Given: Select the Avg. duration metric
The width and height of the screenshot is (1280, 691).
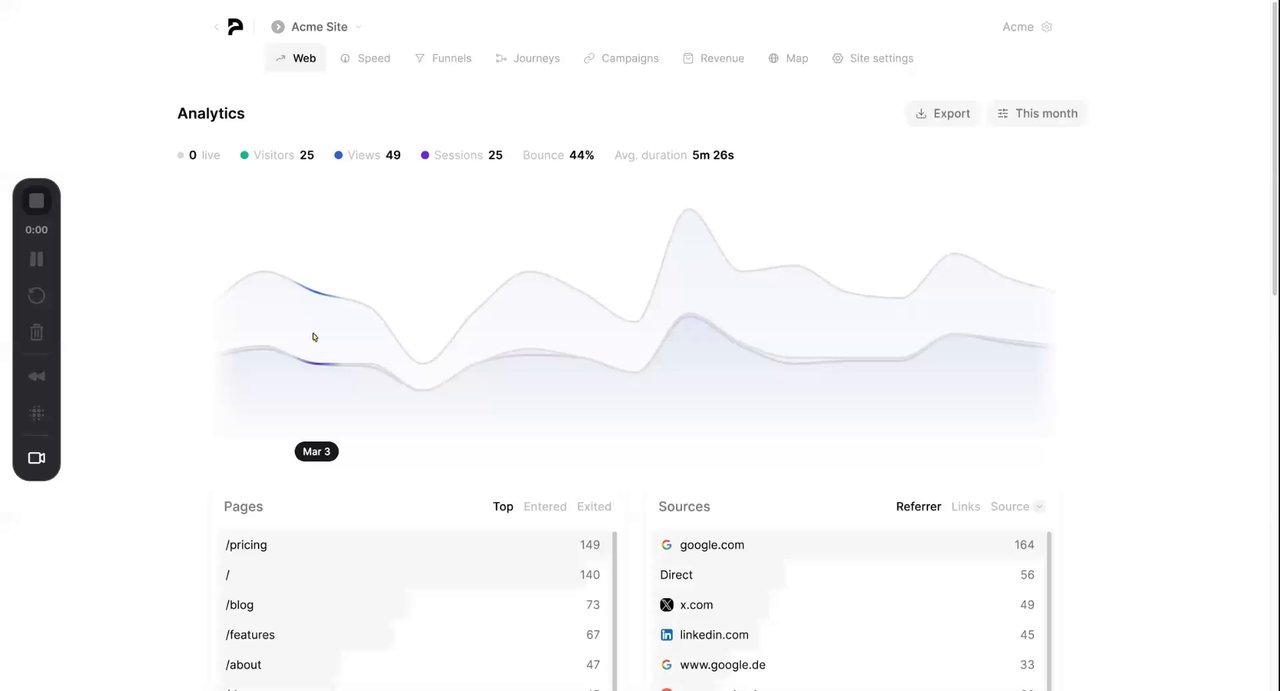Looking at the screenshot, I should (674, 155).
